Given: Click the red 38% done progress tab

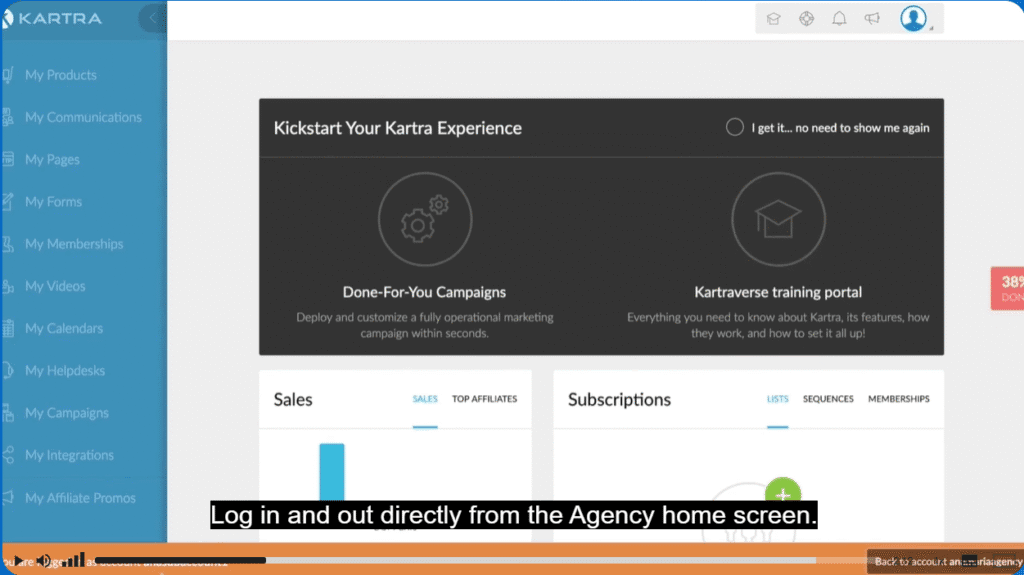Looking at the screenshot, I should [1008, 288].
